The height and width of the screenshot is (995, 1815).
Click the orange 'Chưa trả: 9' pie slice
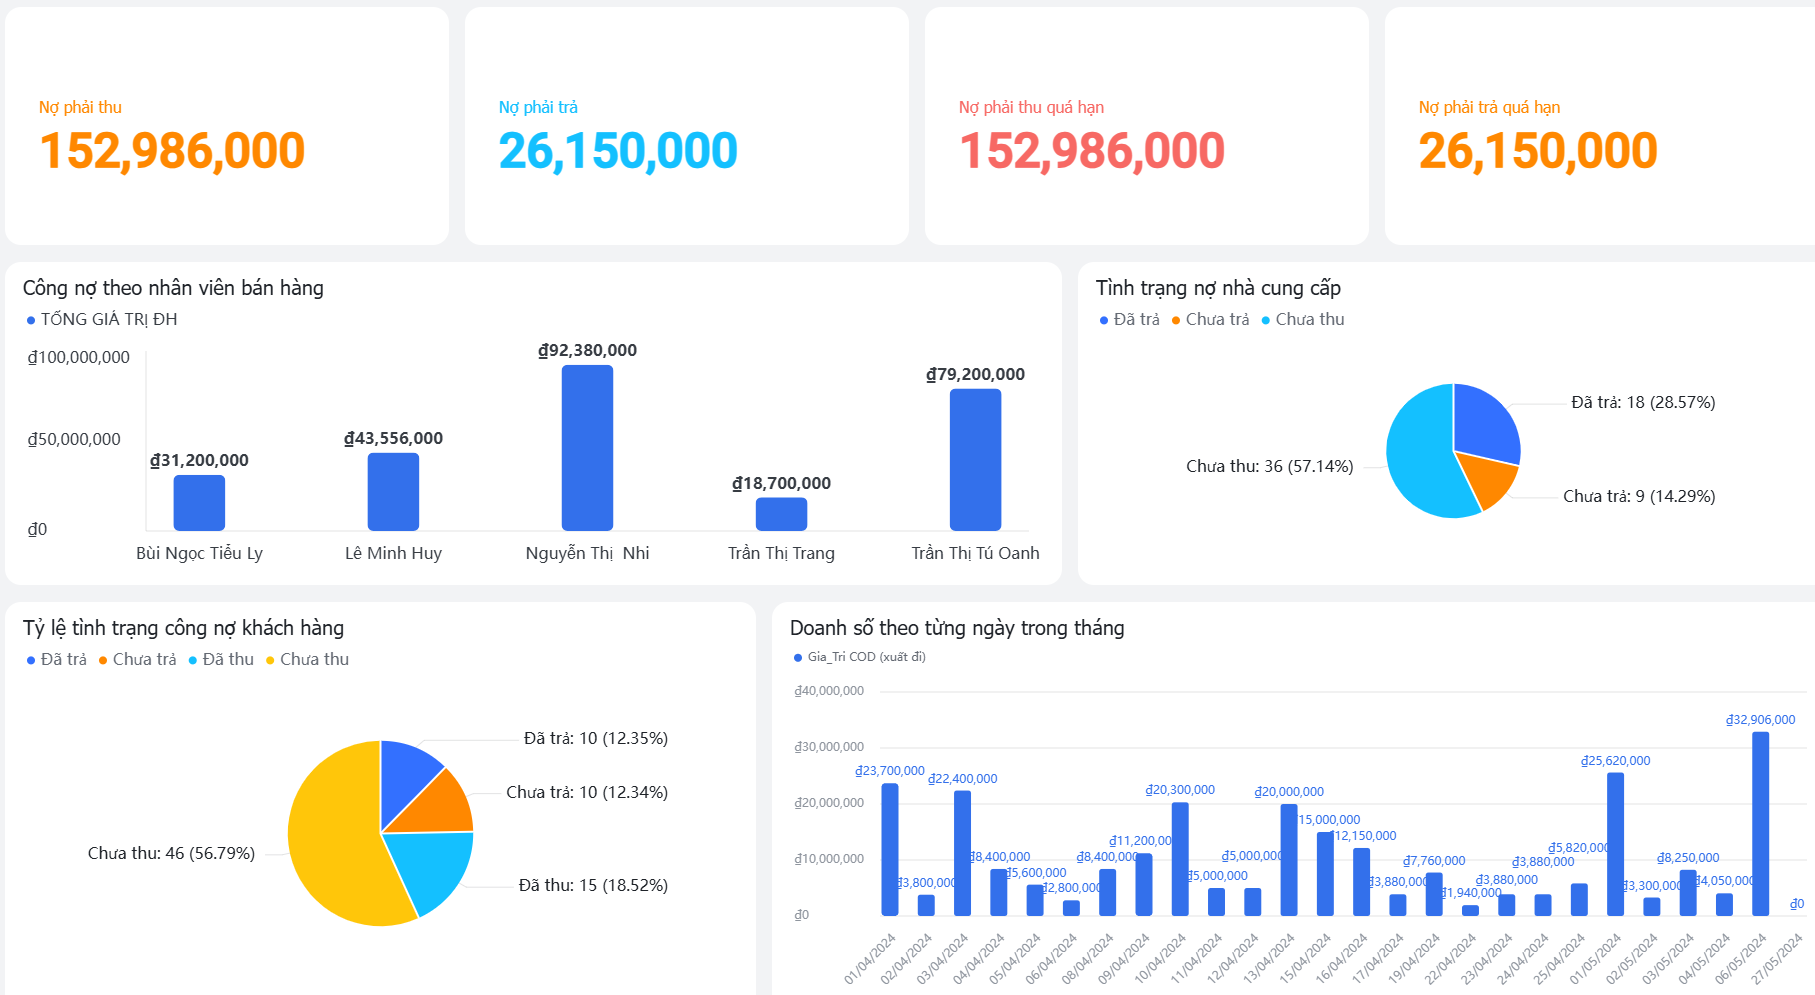tap(1489, 478)
